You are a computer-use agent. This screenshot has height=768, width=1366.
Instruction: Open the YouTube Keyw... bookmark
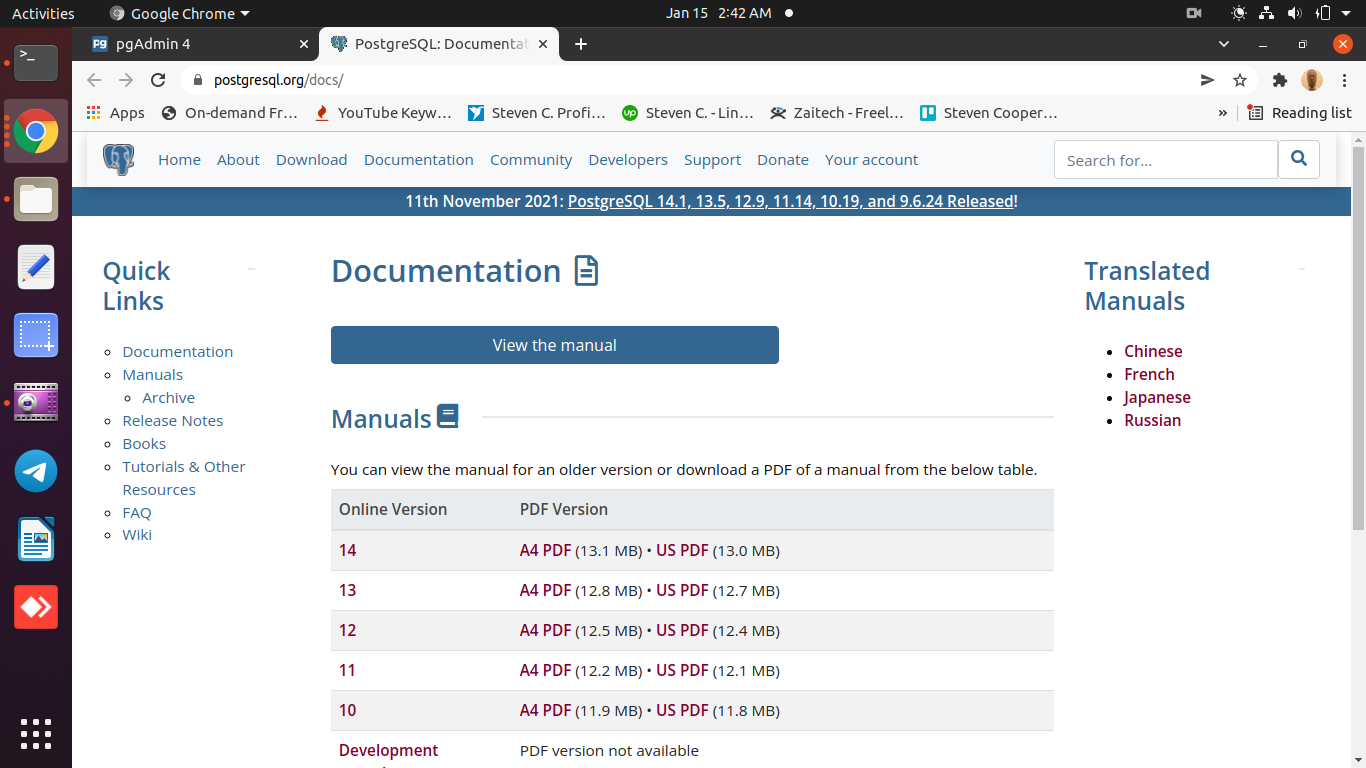(x=383, y=113)
